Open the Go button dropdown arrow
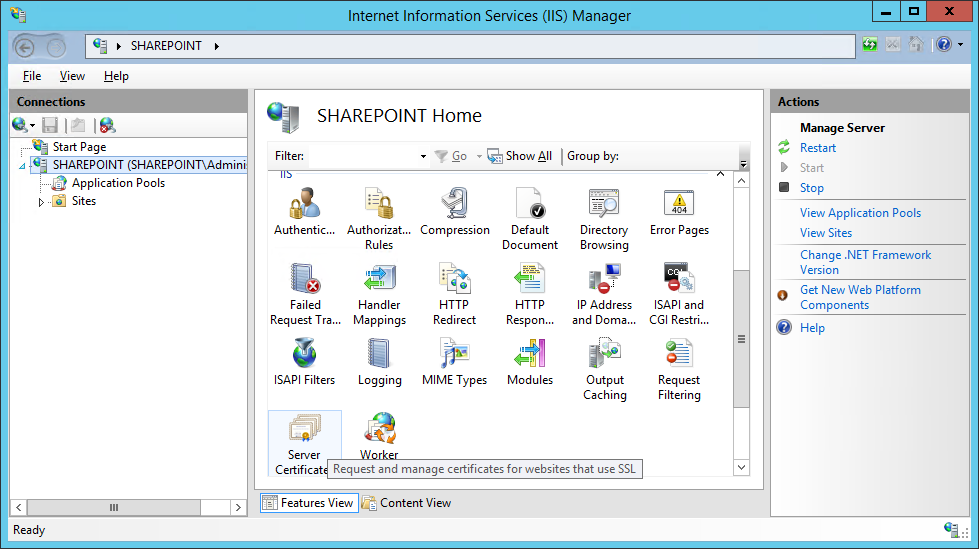The height and width of the screenshot is (549, 979). [479, 156]
